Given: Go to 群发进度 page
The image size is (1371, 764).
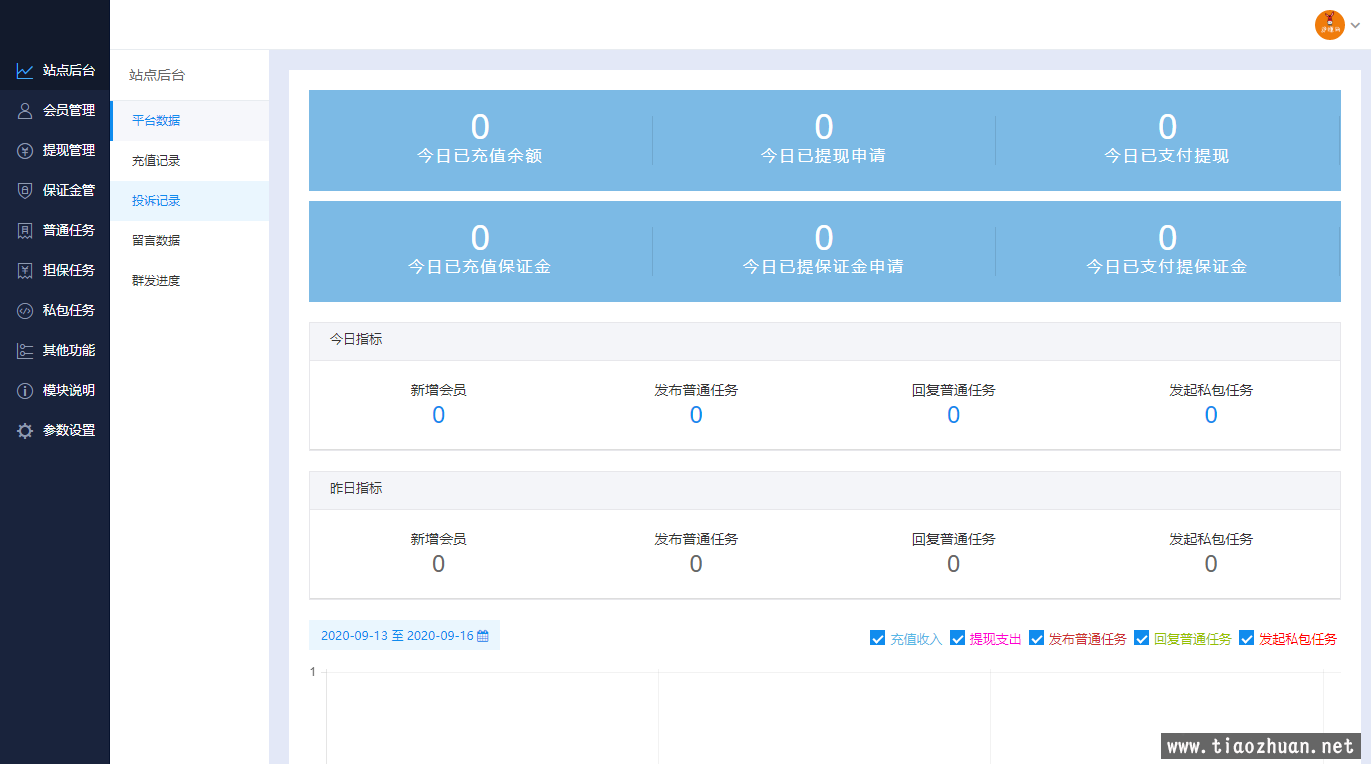Looking at the screenshot, I should click(156, 281).
